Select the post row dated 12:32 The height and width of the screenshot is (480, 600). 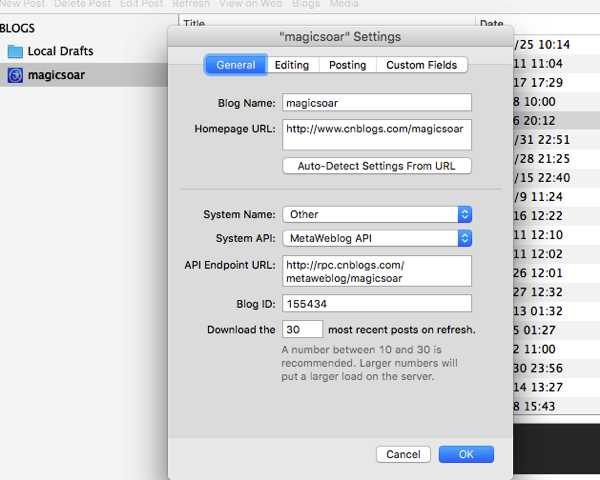(556, 292)
